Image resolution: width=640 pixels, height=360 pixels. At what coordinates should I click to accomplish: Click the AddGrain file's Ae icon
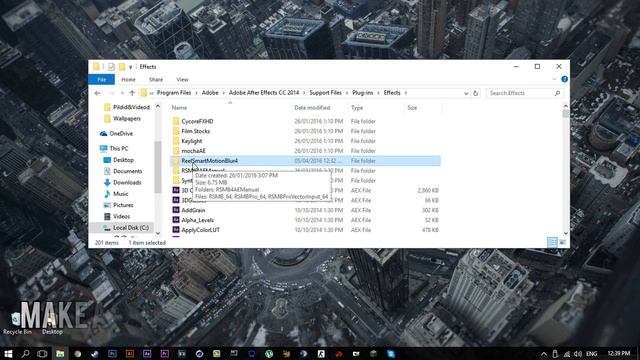(x=176, y=210)
